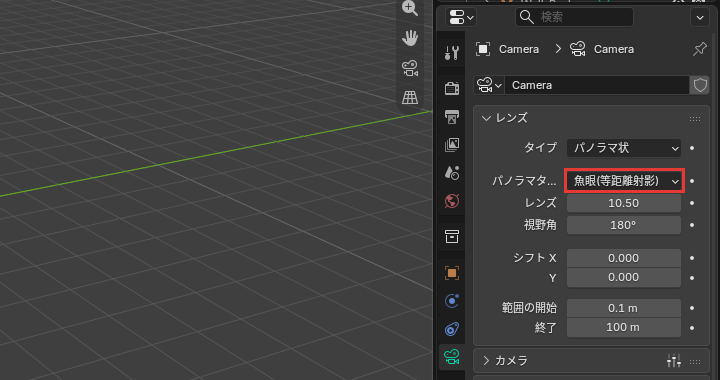
Task: Click the properties search field
Action: [574, 17]
